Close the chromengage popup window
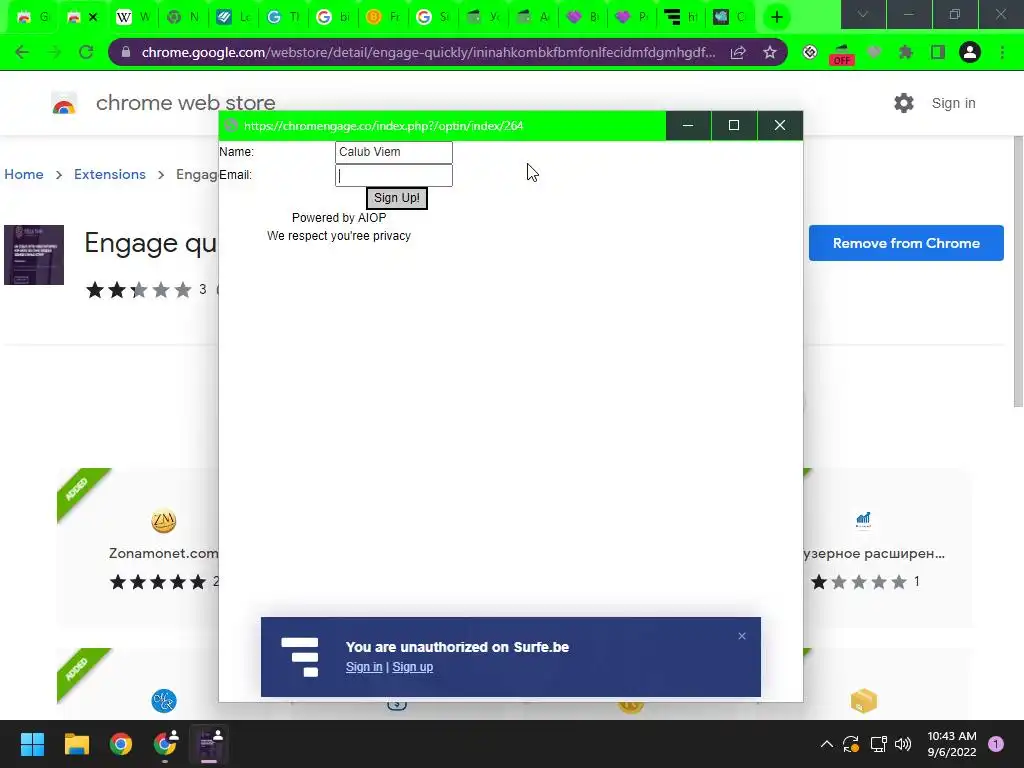Image resolution: width=1024 pixels, height=768 pixels. coord(780,125)
